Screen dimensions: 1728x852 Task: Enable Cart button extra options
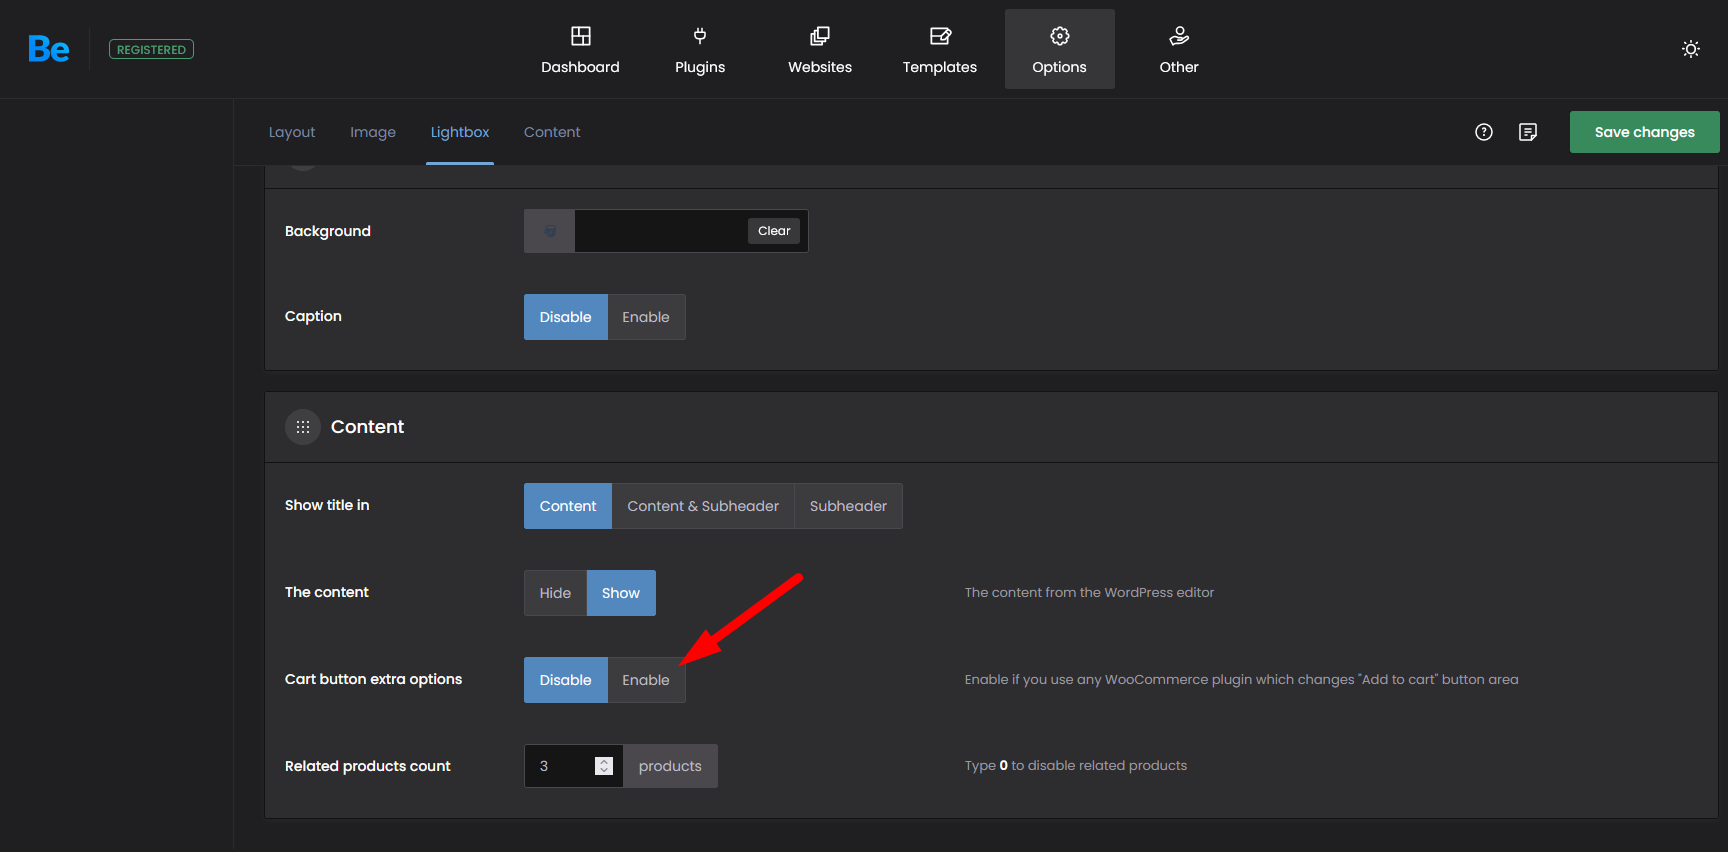646,680
